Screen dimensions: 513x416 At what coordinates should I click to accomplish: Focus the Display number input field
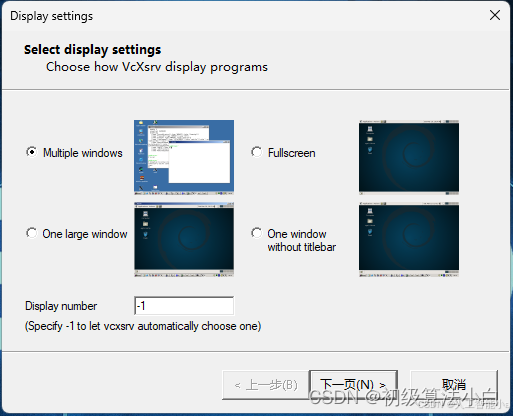pos(184,306)
